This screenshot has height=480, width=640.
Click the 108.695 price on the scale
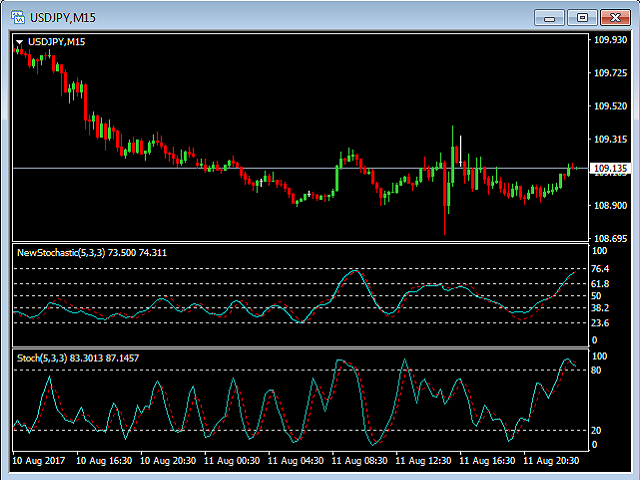608,239
